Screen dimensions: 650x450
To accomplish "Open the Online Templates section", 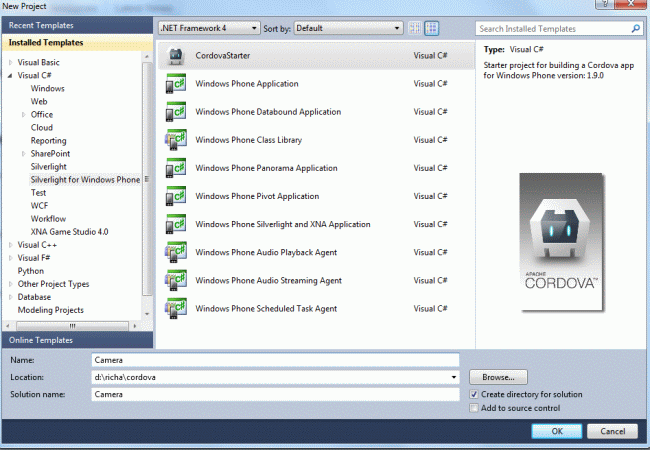I will 78,340.
